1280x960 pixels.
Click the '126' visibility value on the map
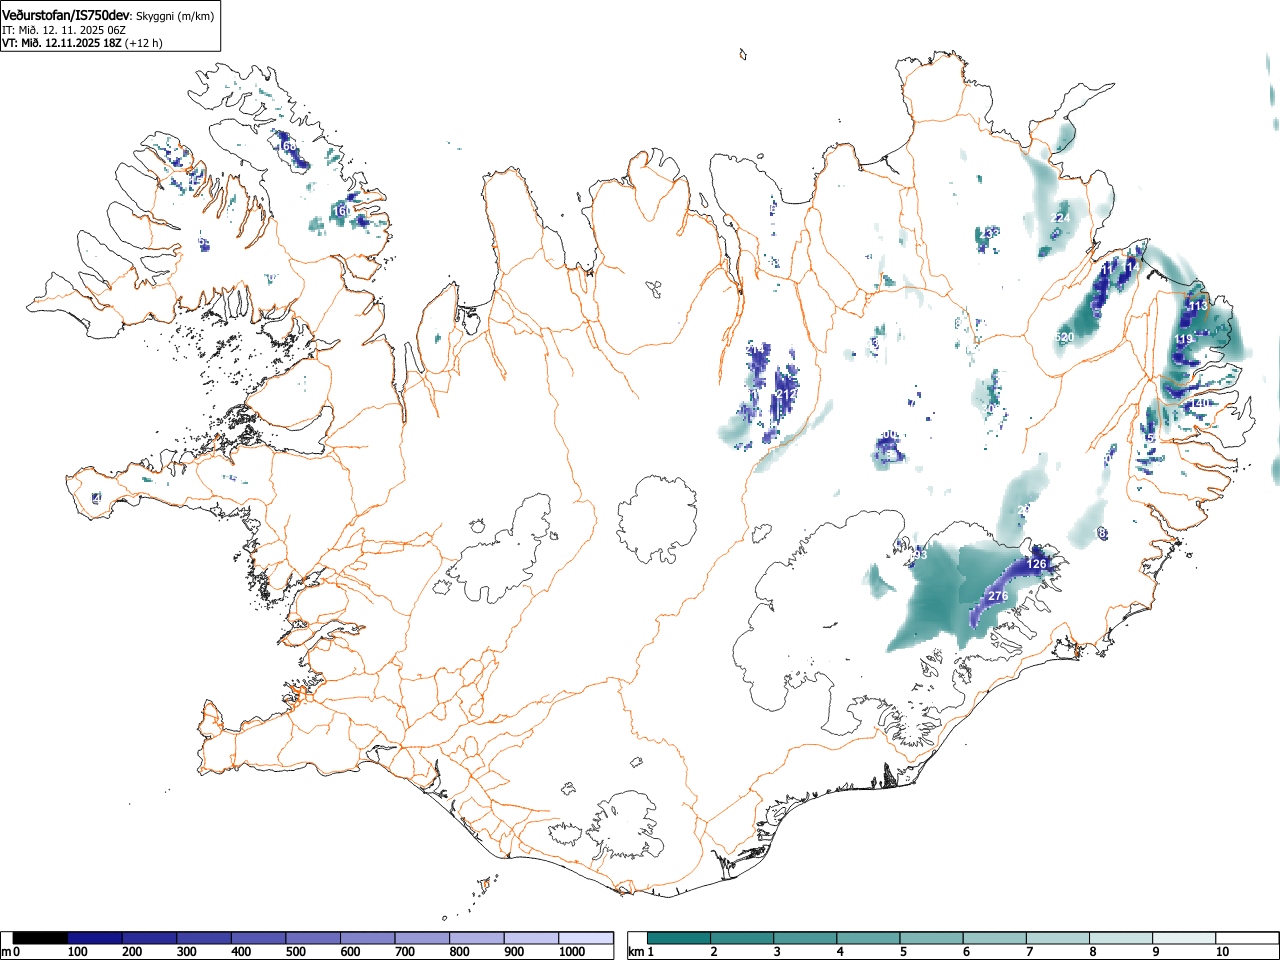pyautogui.click(x=1036, y=564)
